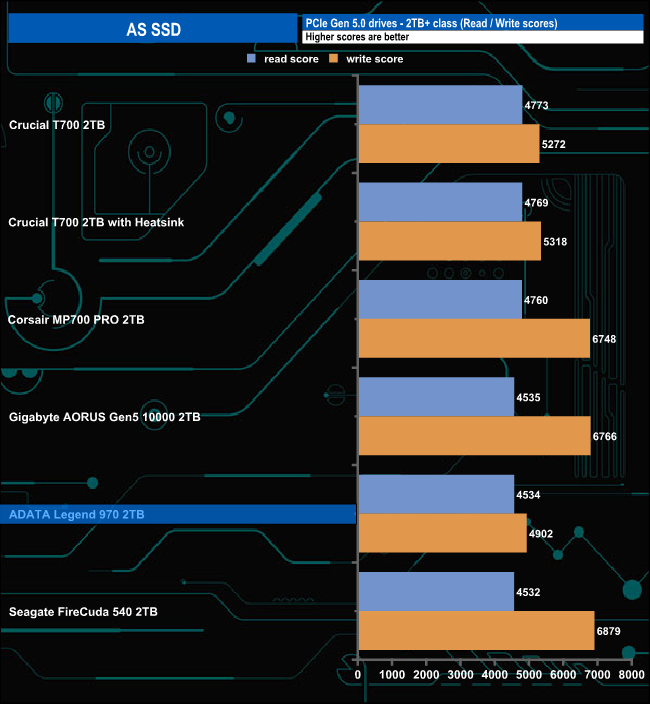Viewport: 650px width, 704px height.
Task: Click the 6766 write value
Action: [605, 436]
